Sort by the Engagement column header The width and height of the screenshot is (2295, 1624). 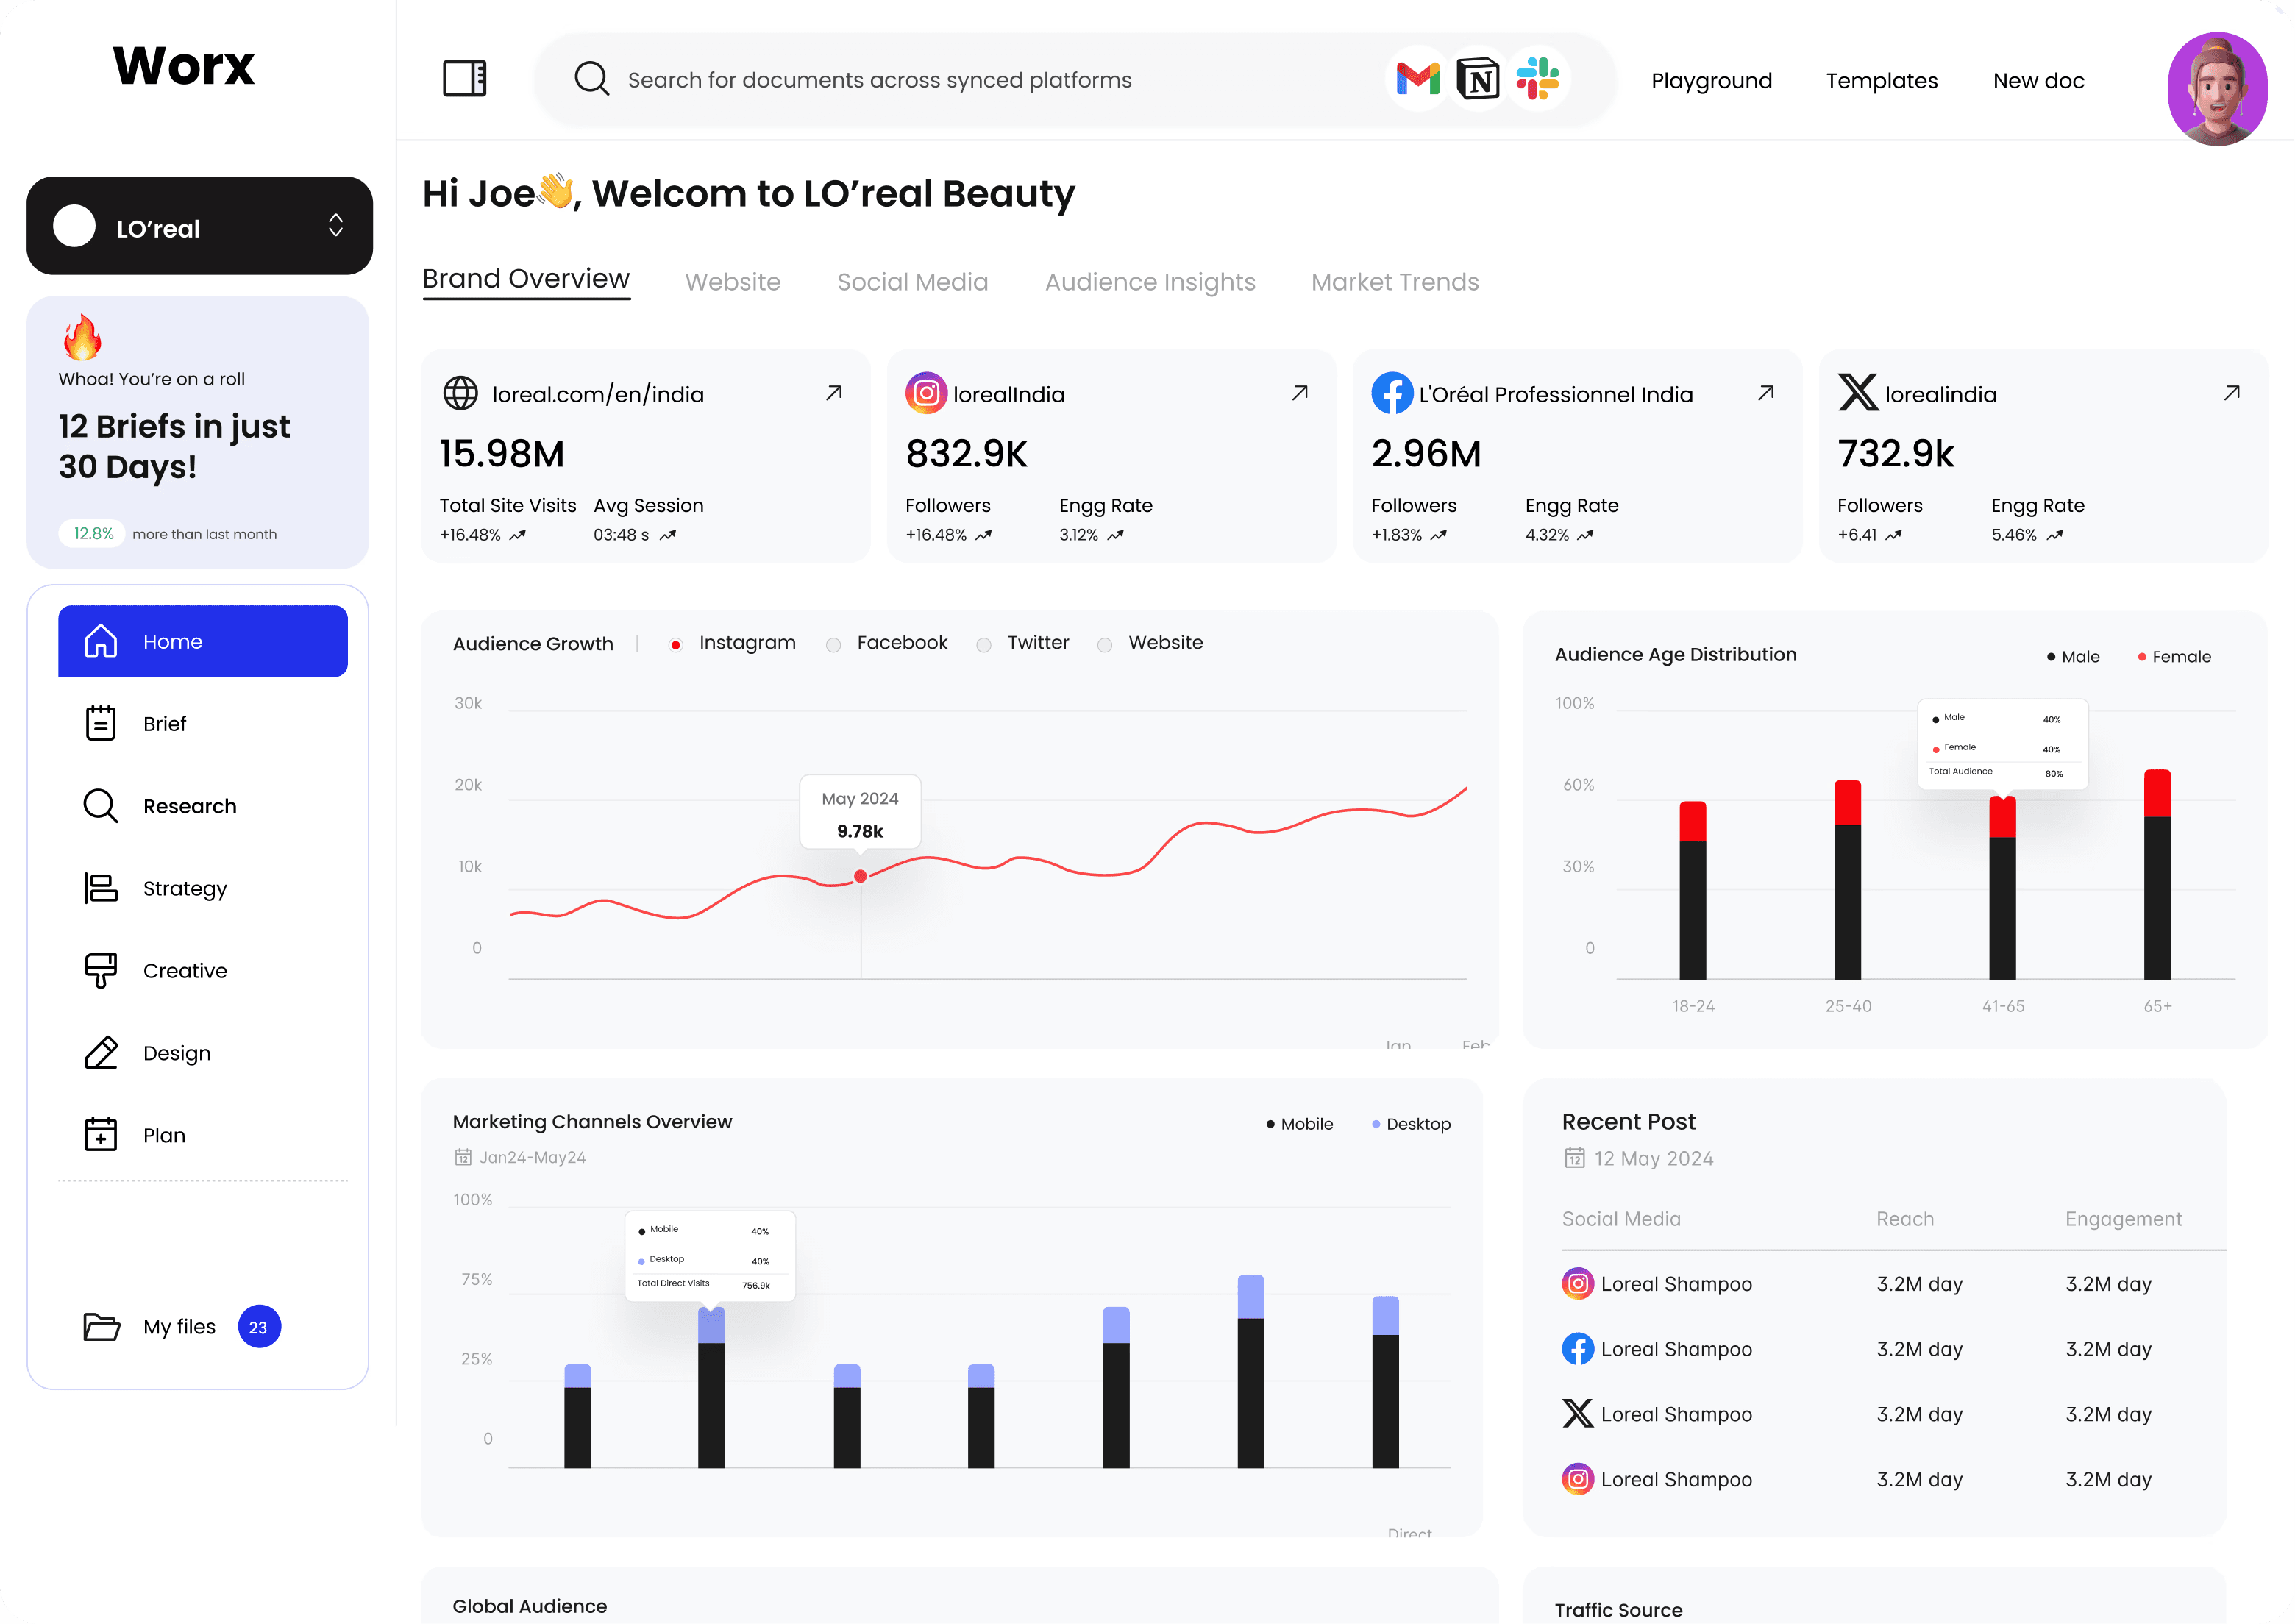2123,1219
